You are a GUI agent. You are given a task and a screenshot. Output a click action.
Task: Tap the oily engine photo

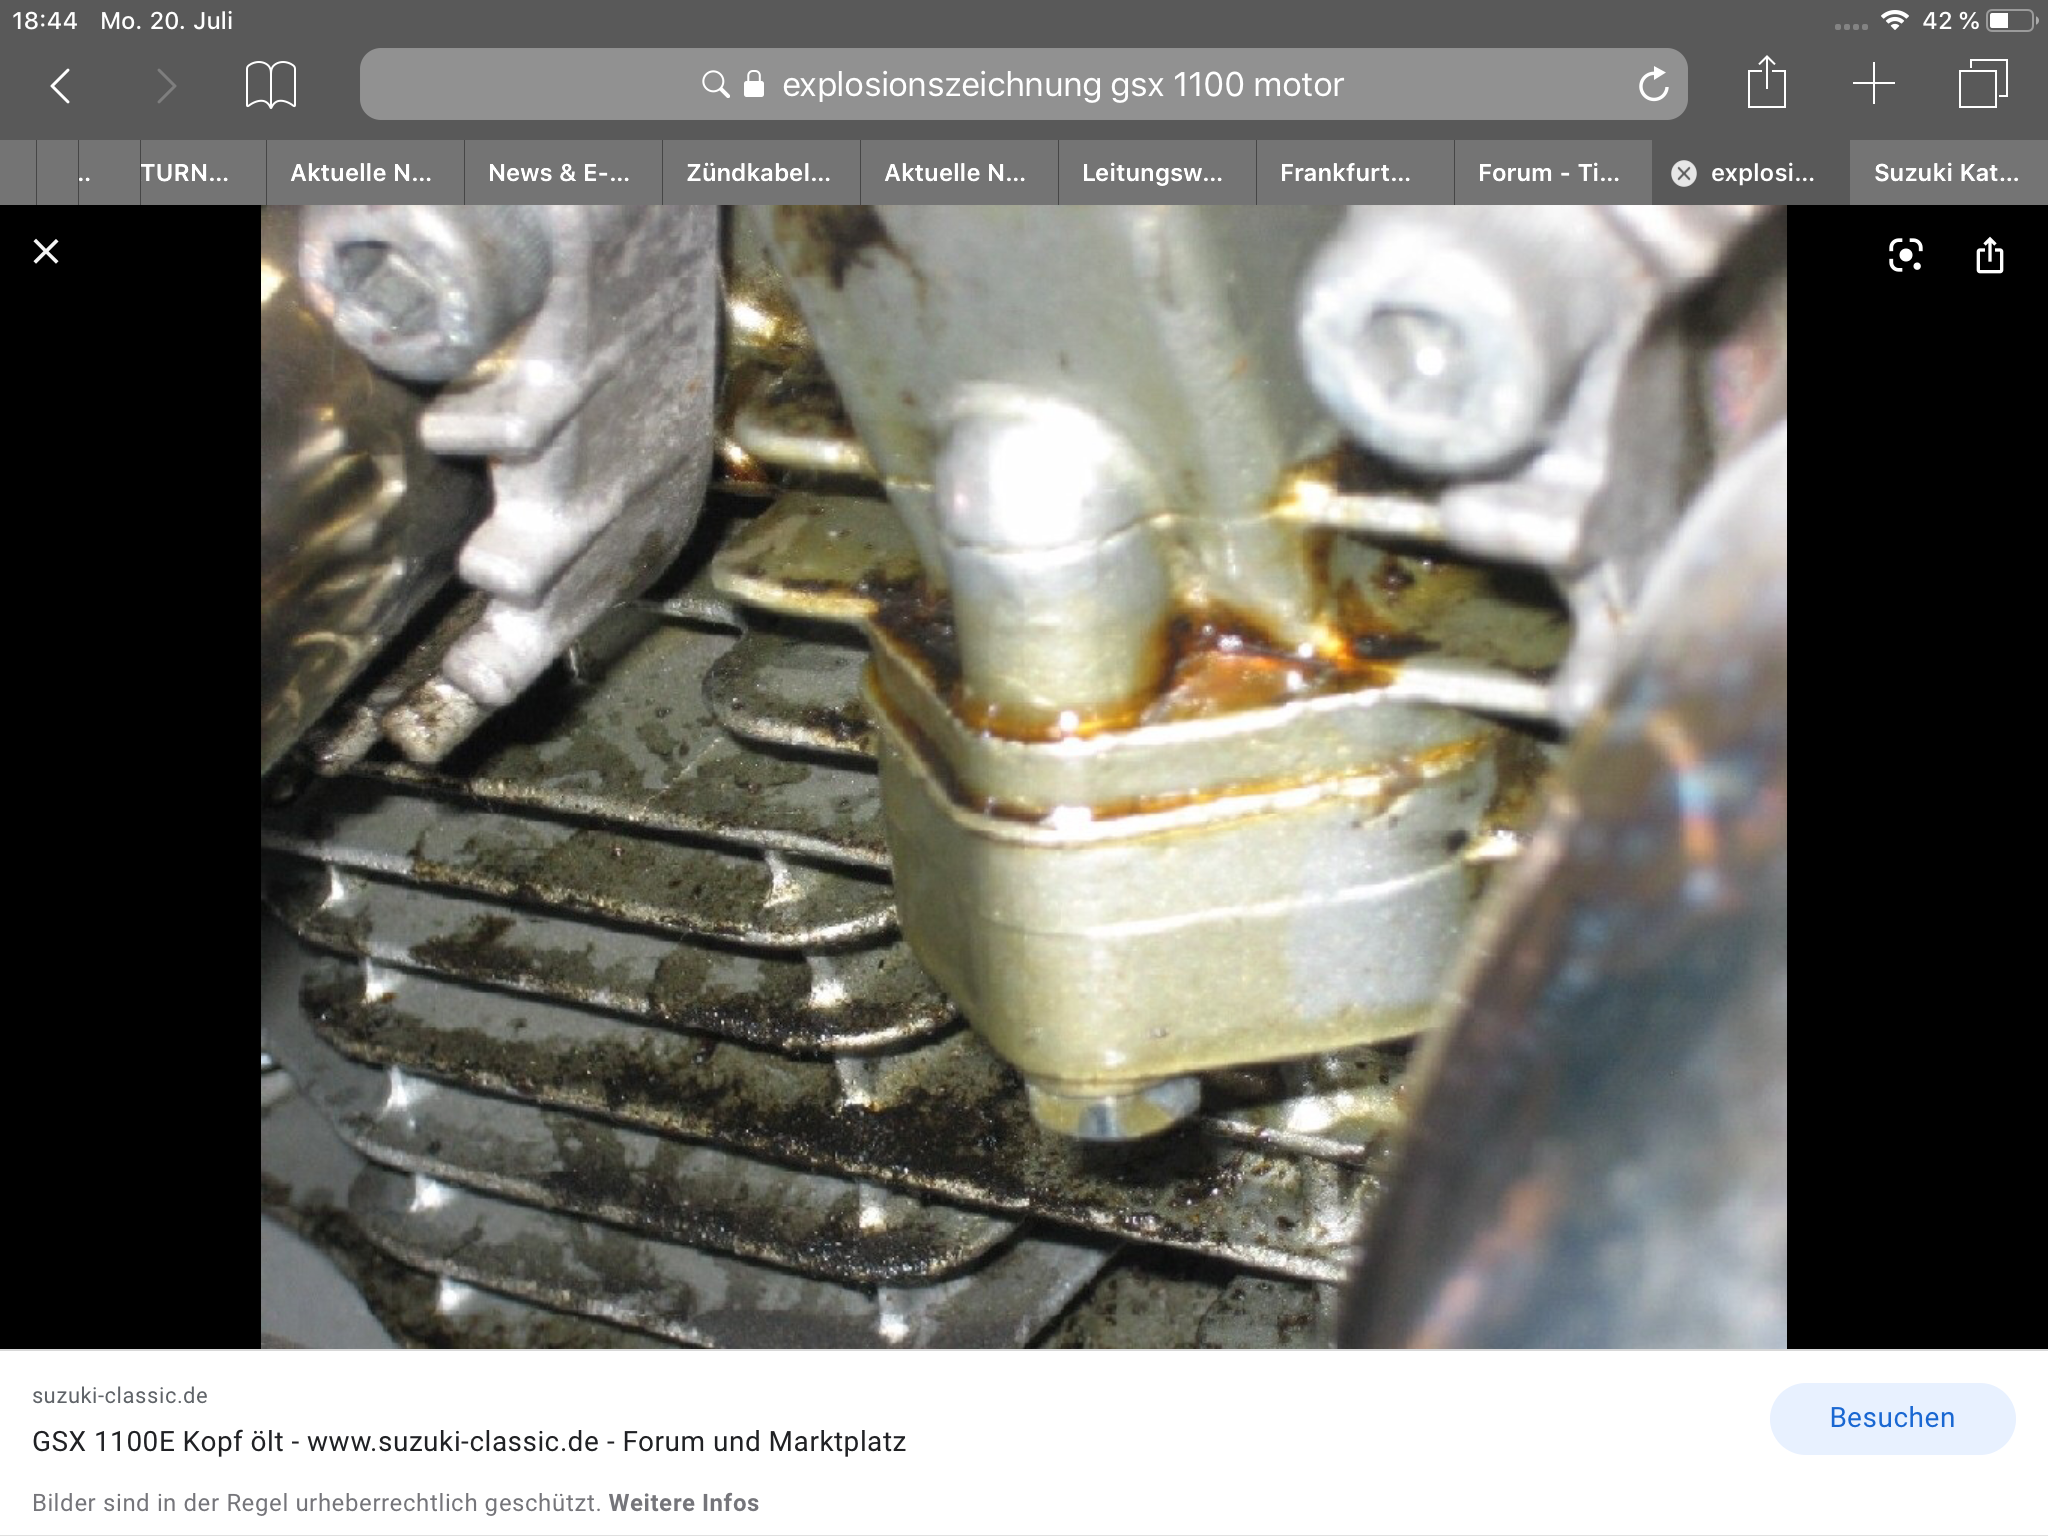(1022, 776)
